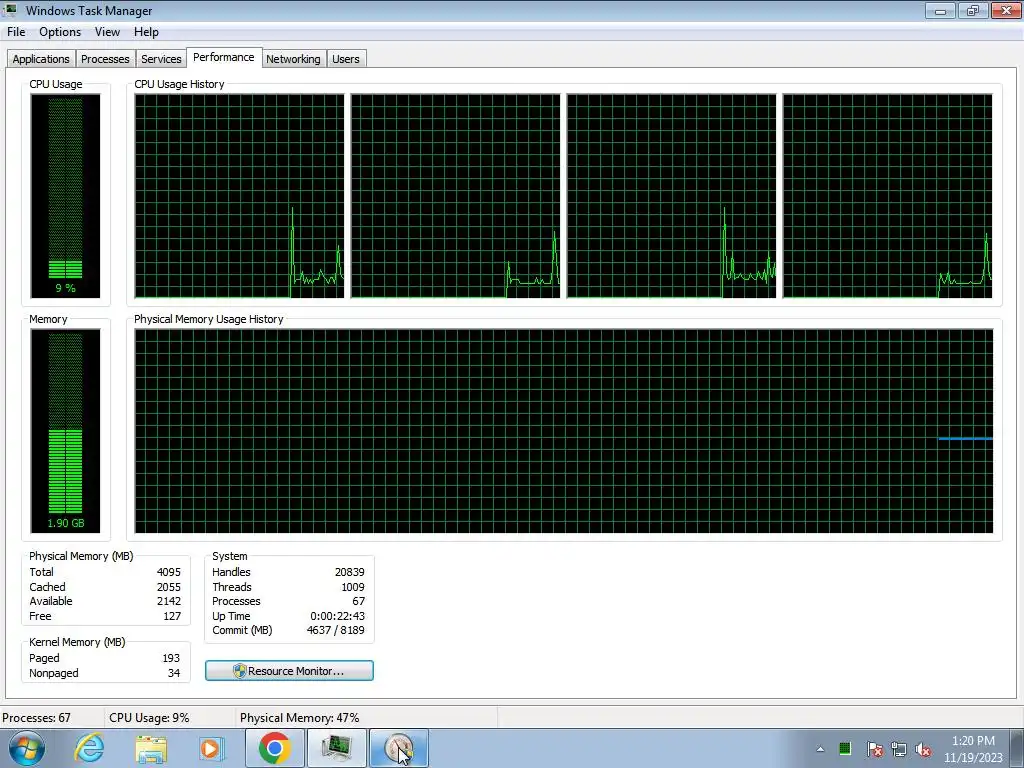Click the second CPU core history graph
The height and width of the screenshot is (768, 1024).
pos(455,196)
